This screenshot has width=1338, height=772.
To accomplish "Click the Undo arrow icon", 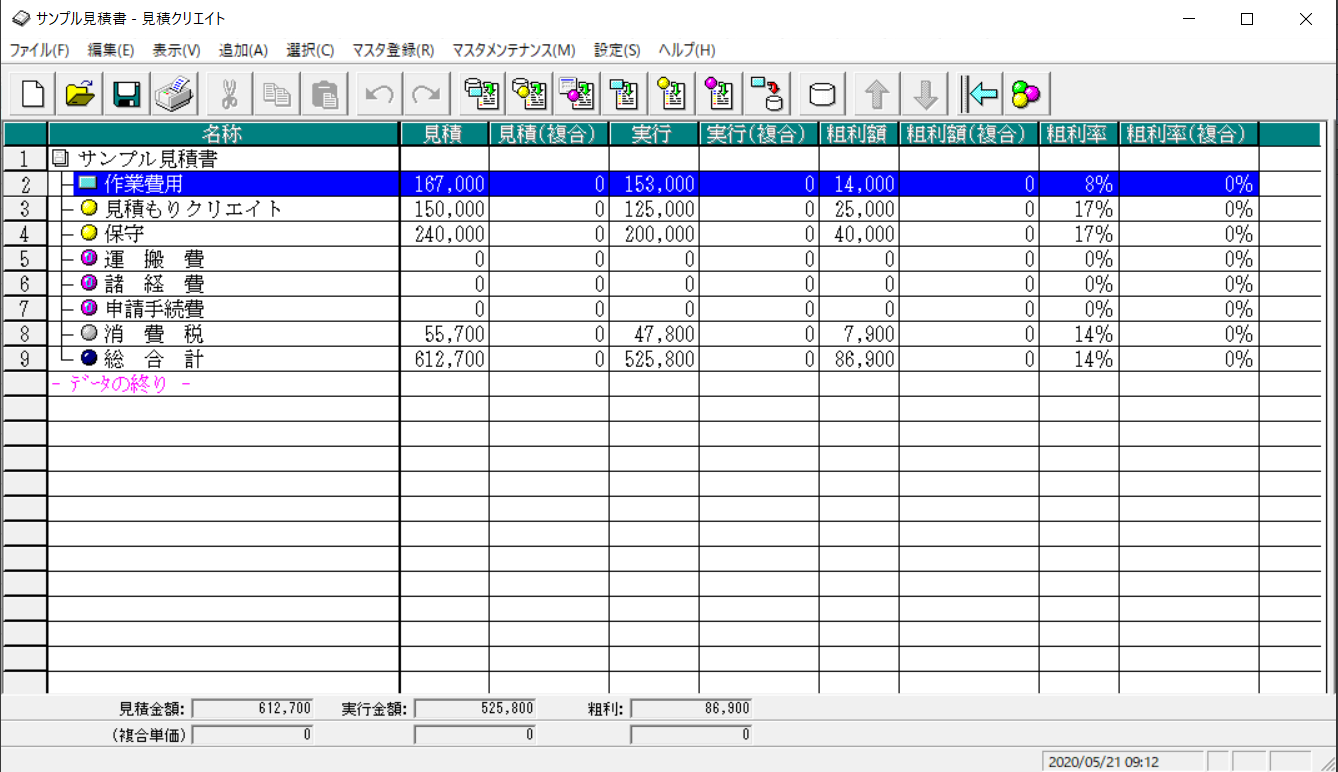I will pos(379,95).
